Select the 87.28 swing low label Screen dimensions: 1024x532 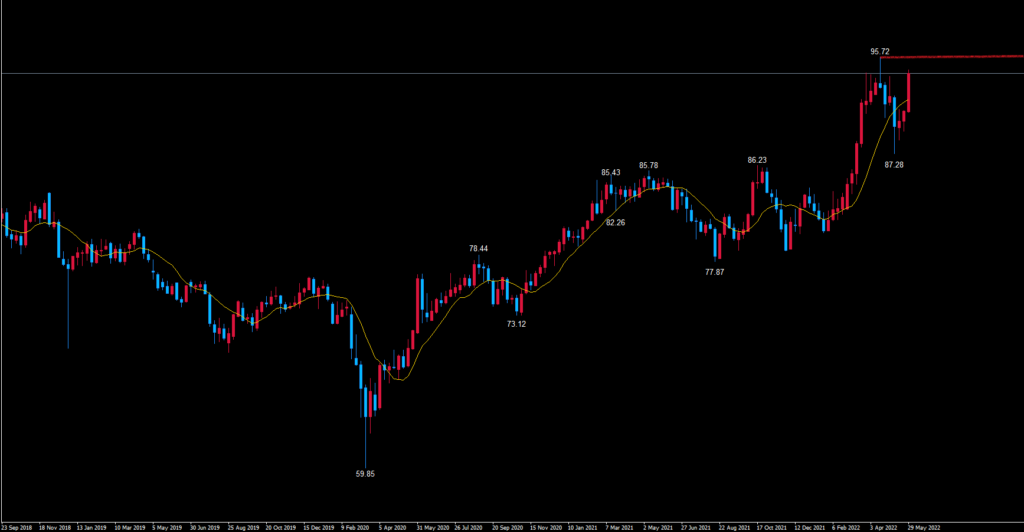point(894,164)
